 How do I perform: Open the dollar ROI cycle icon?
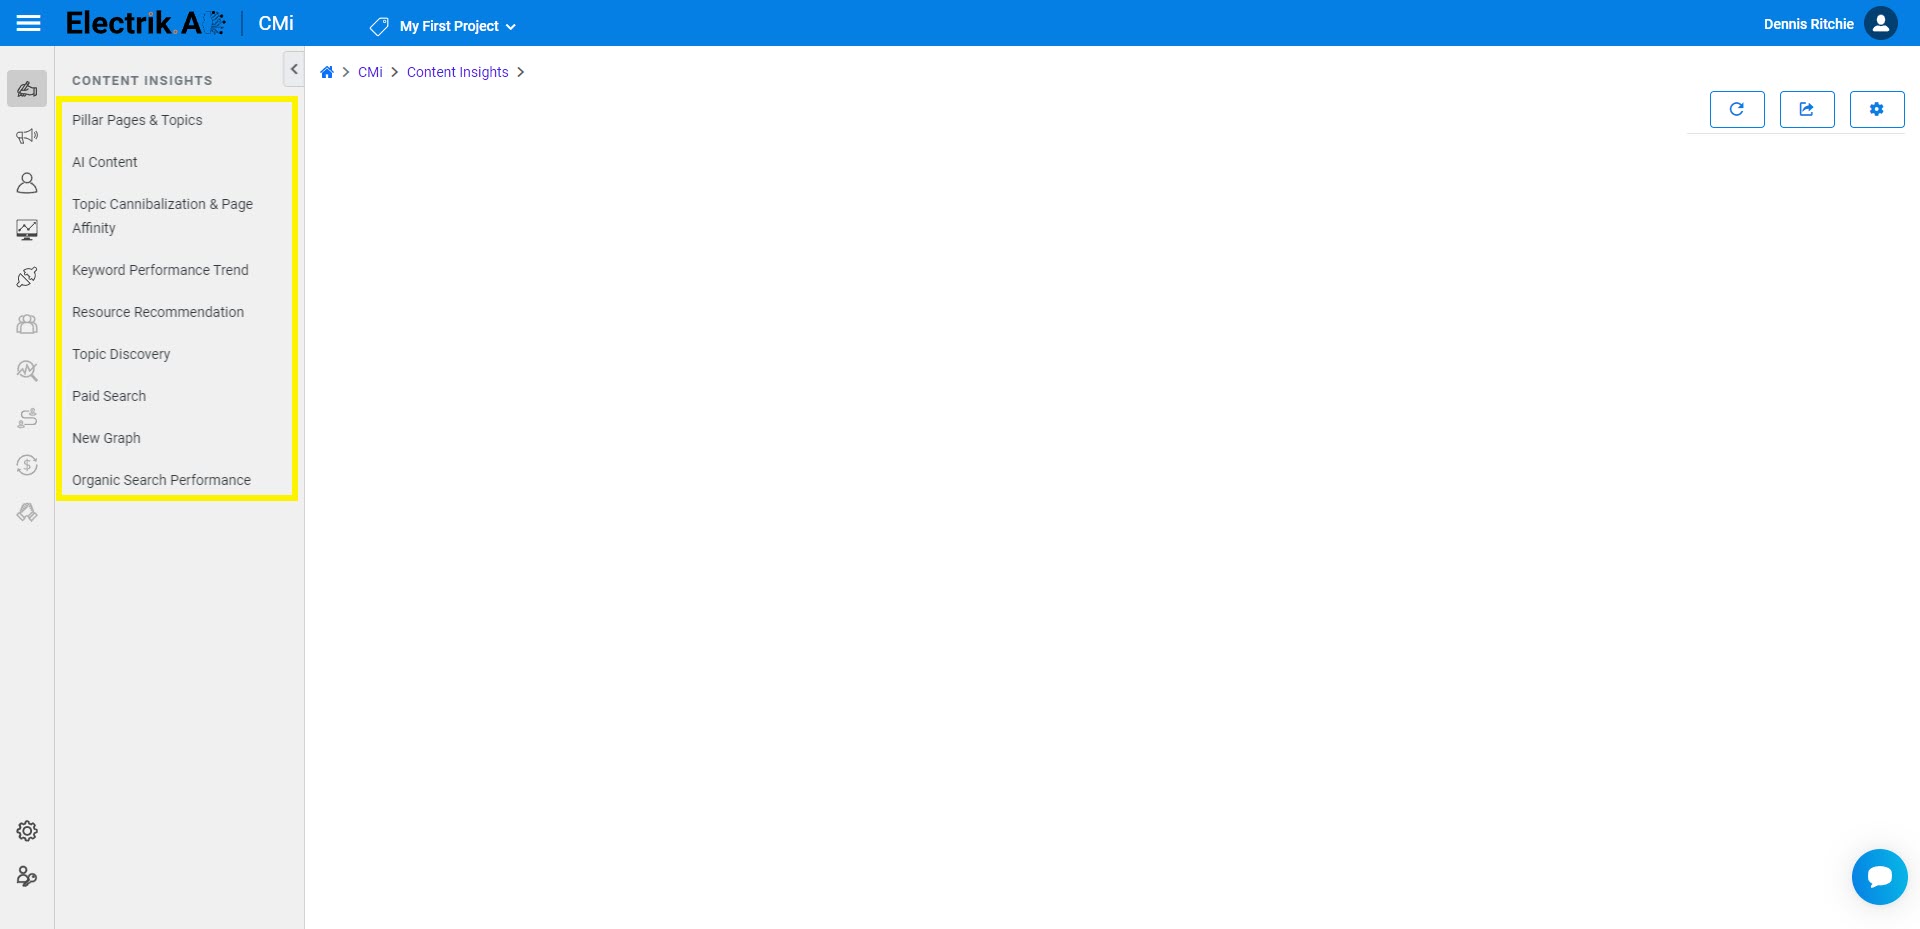[x=27, y=464]
